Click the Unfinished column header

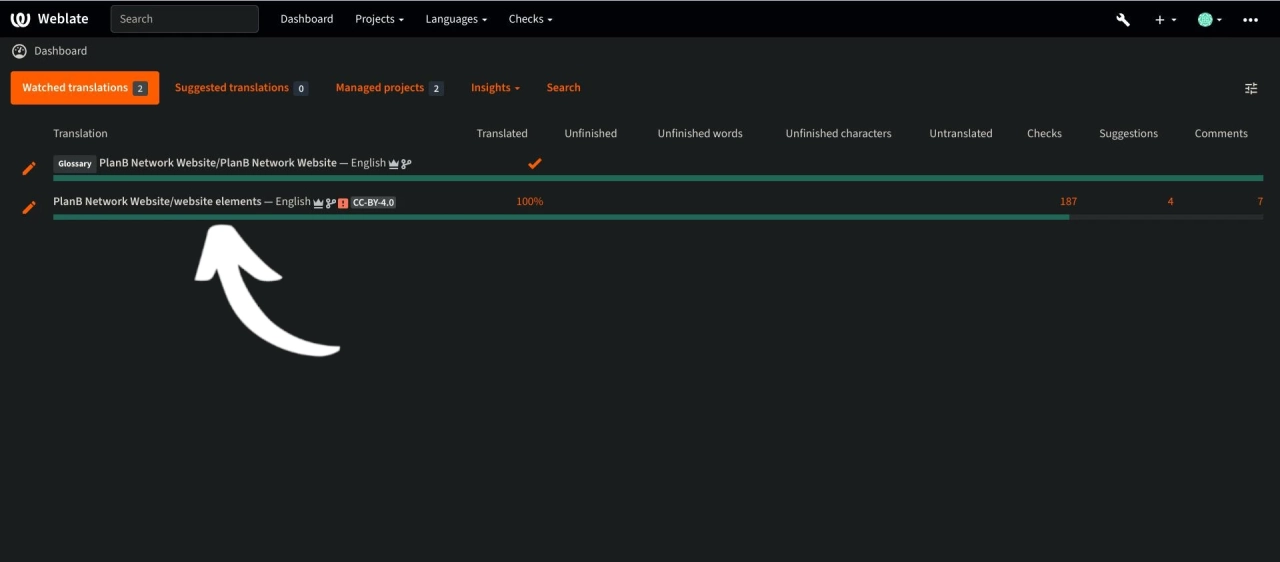tap(590, 133)
